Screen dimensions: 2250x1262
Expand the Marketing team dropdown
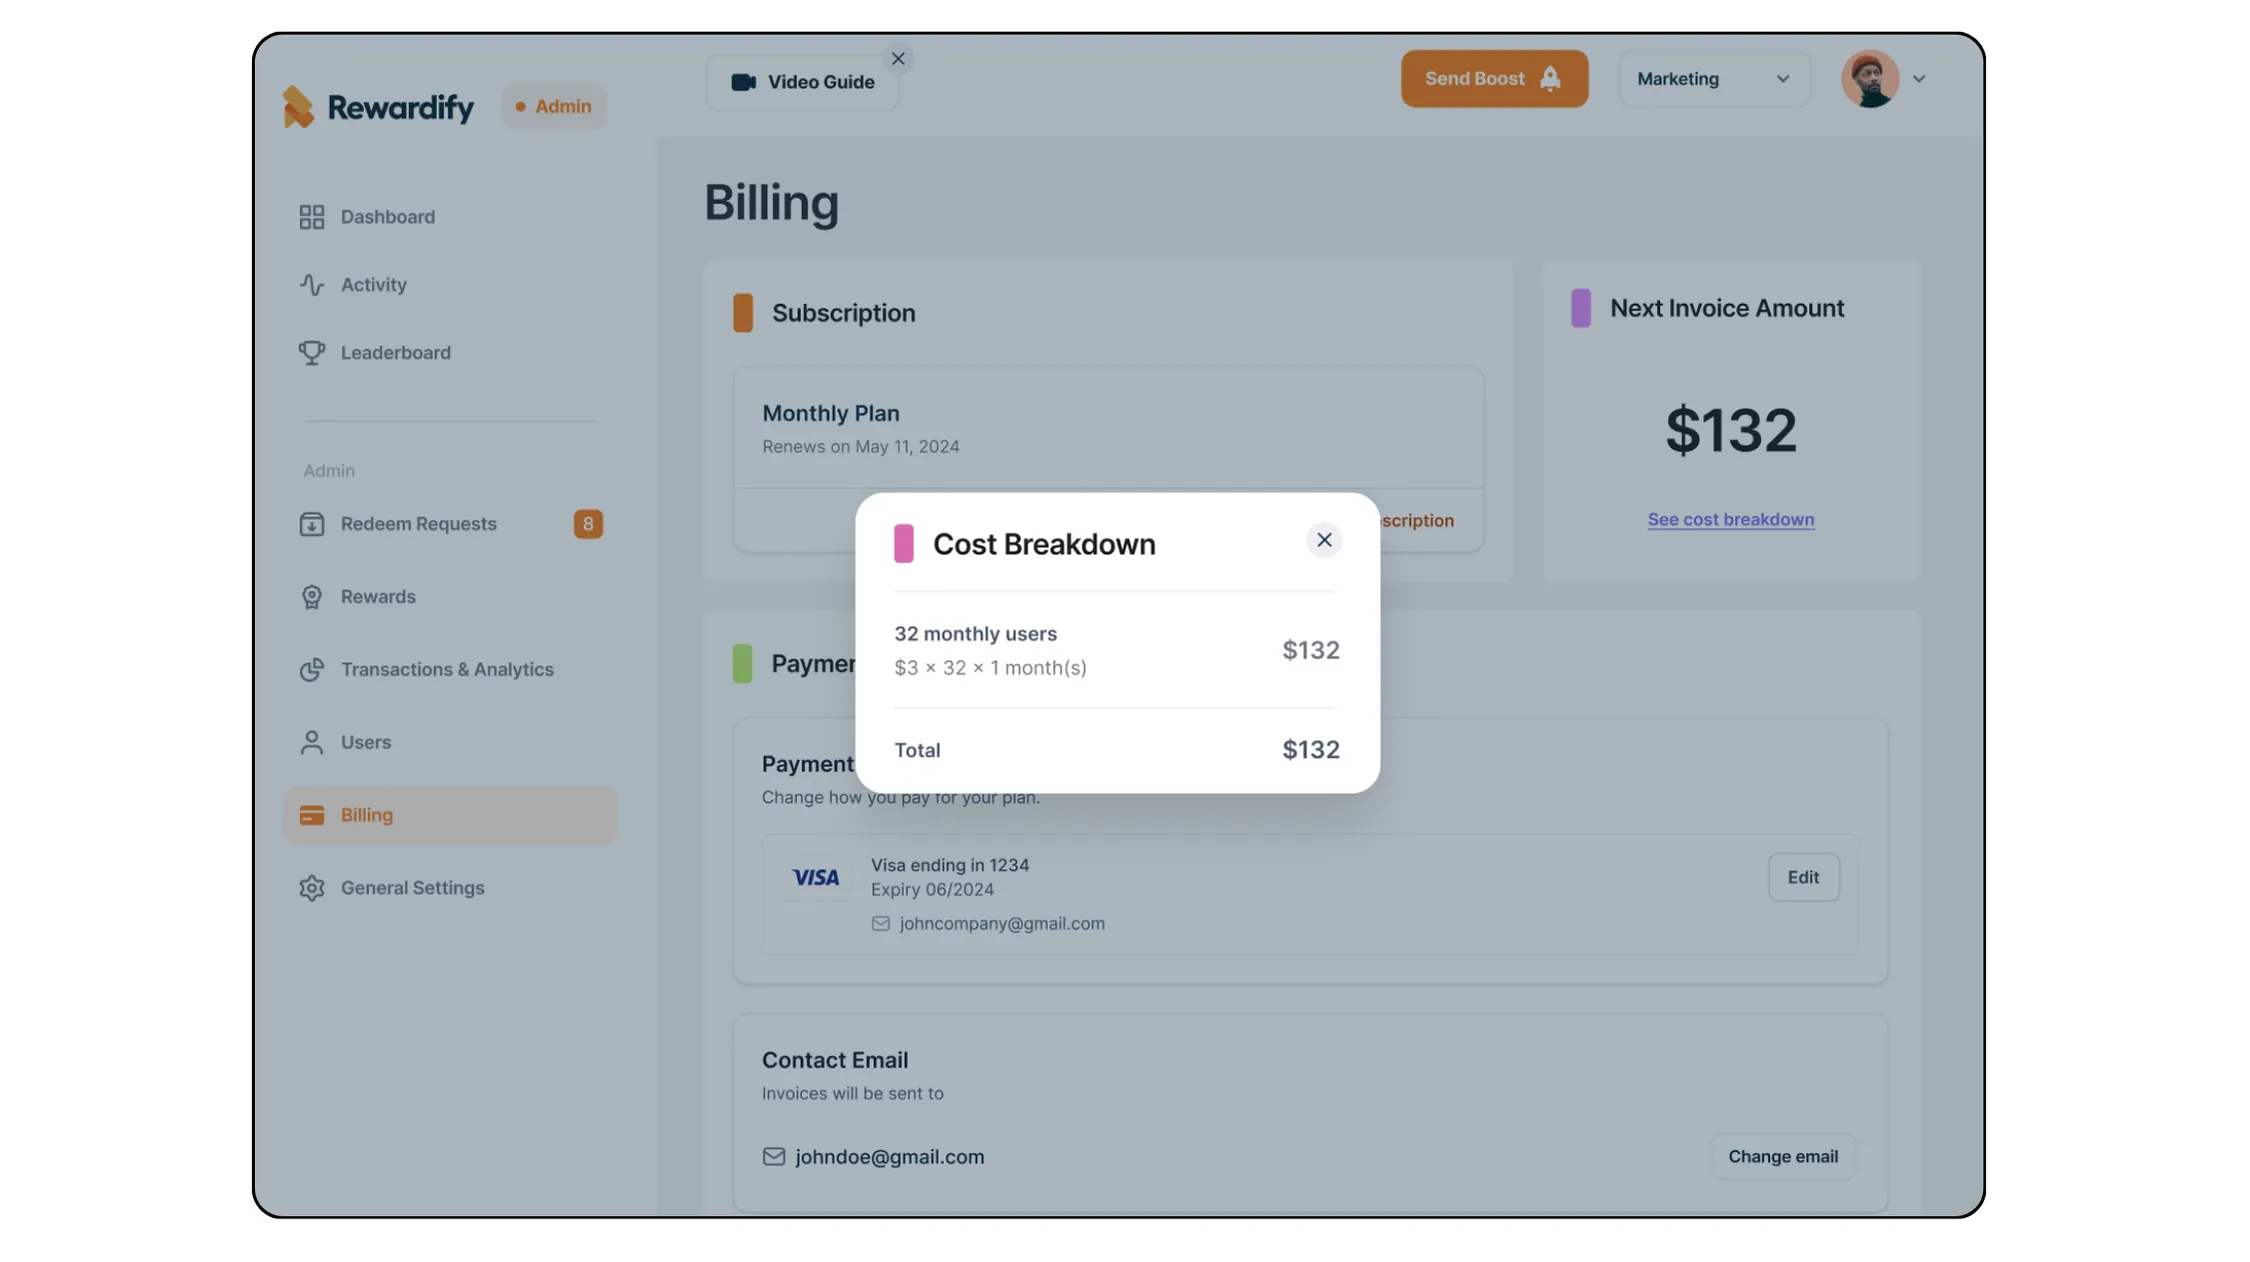1713,79
